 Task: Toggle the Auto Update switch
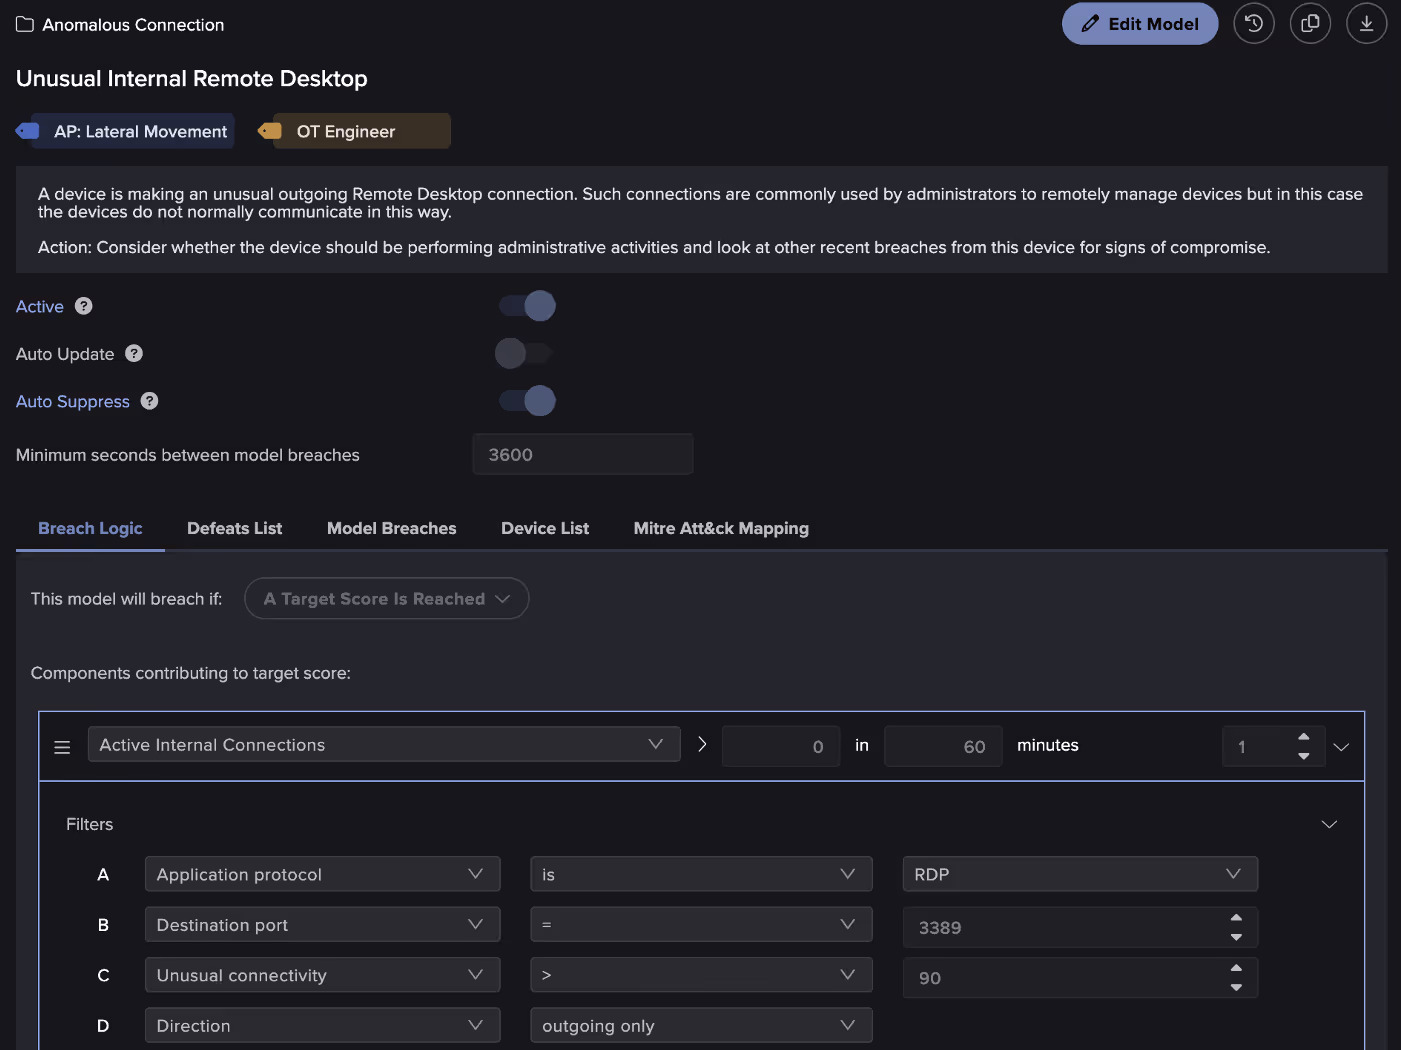tap(525, 353)
